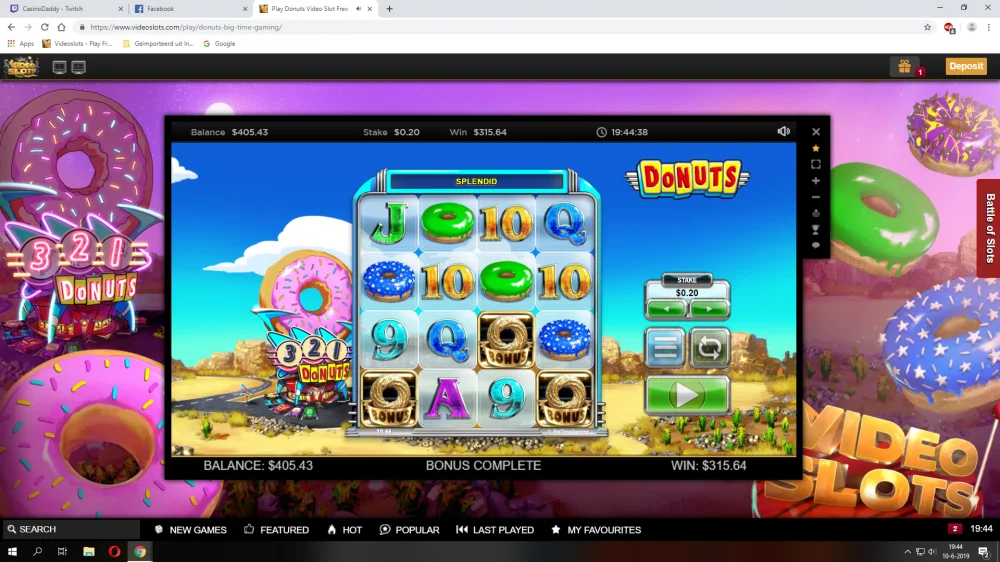Open MY FAVOURITES category
Image resolution: width=1000 pixels, height=562 pixels.
596,529
